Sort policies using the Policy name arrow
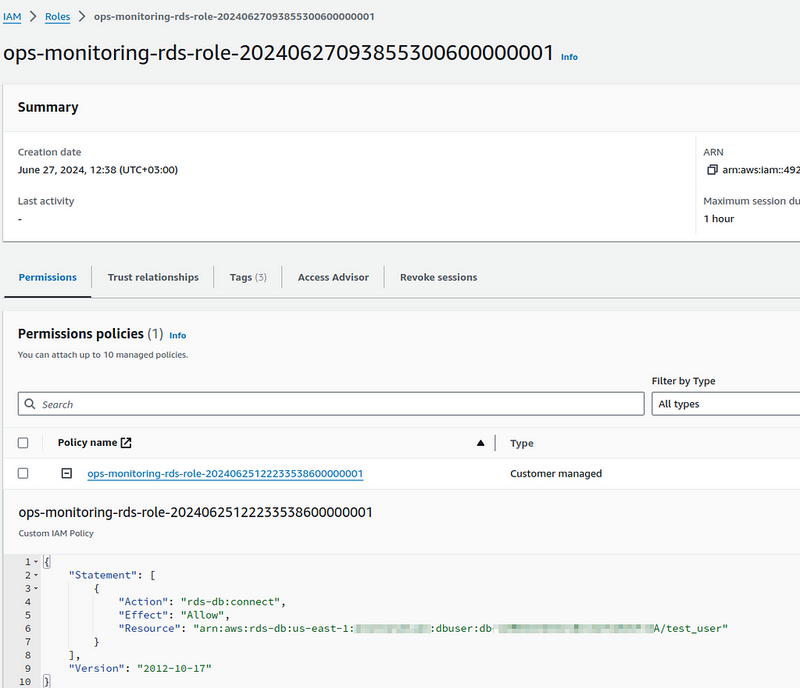This screenshot has height=688, width=800. (481, 443)
